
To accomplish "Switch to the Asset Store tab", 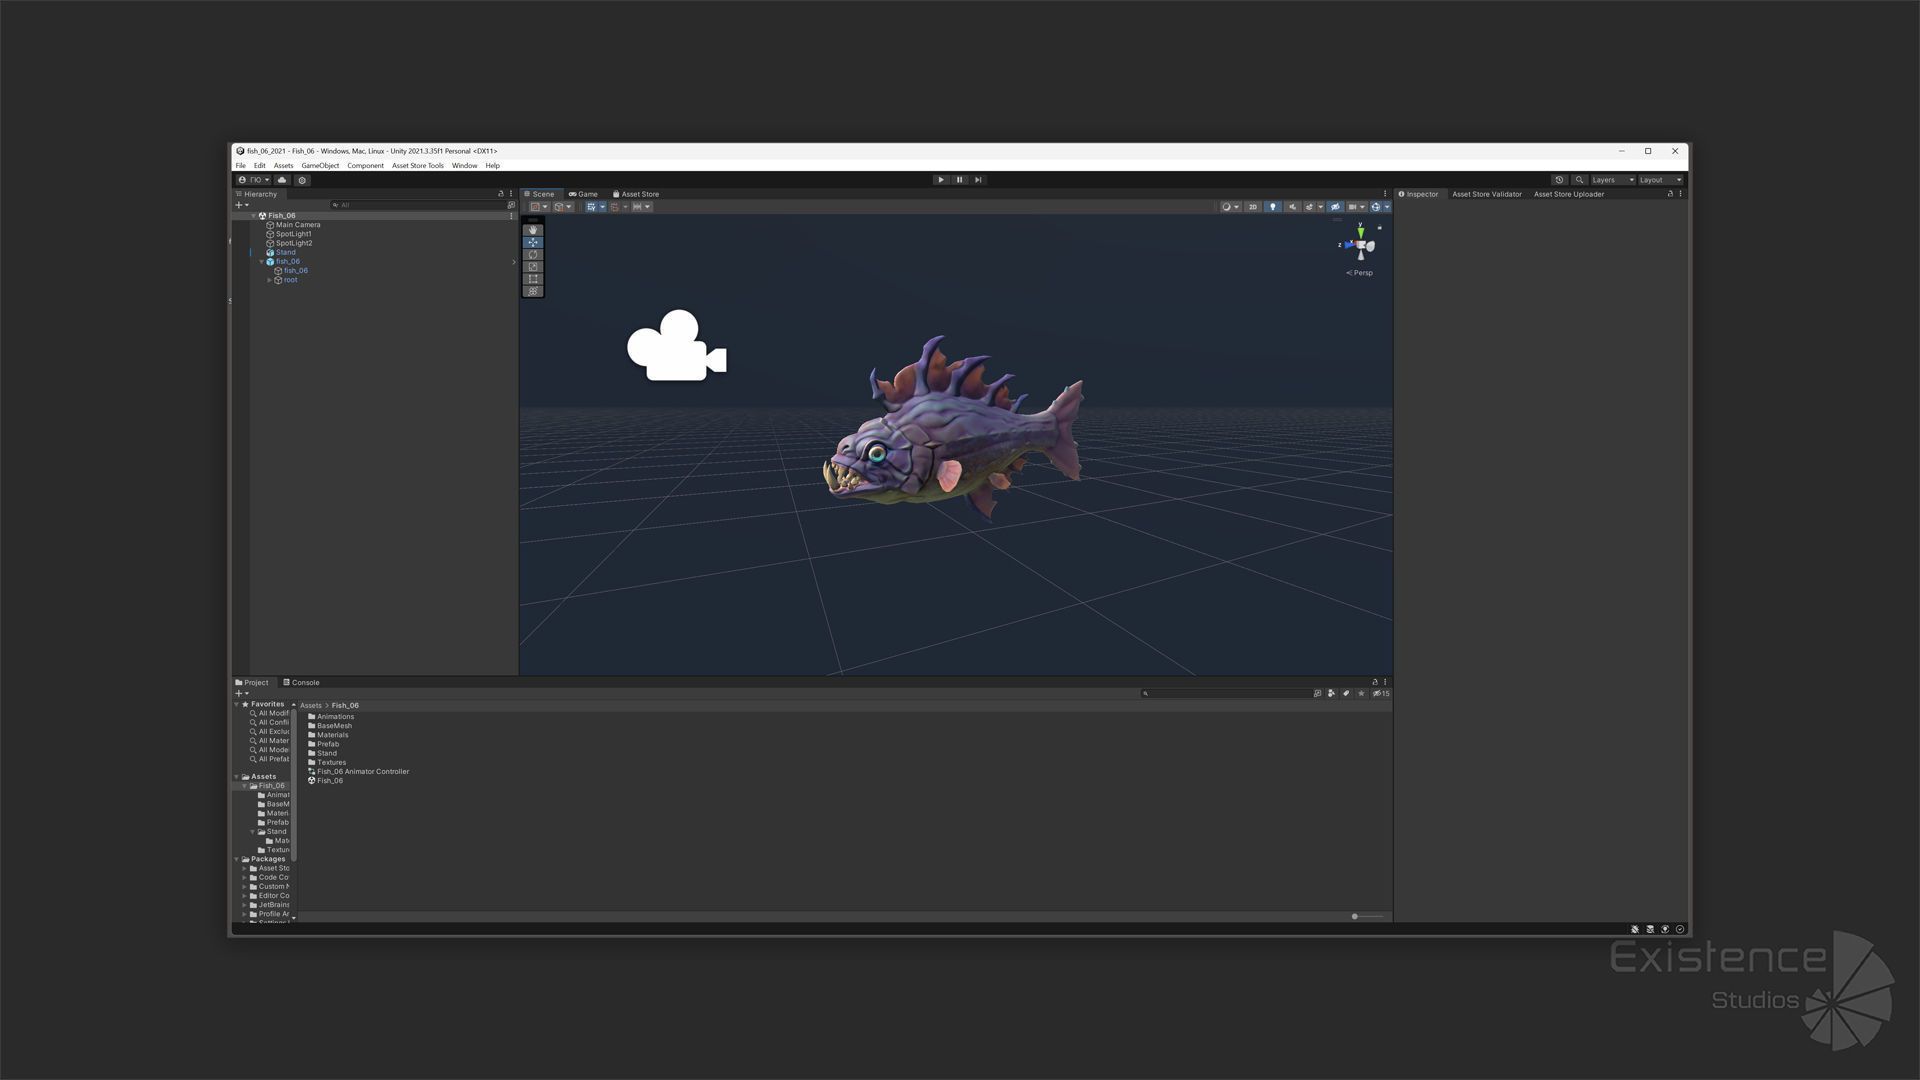I will (636, 194).
